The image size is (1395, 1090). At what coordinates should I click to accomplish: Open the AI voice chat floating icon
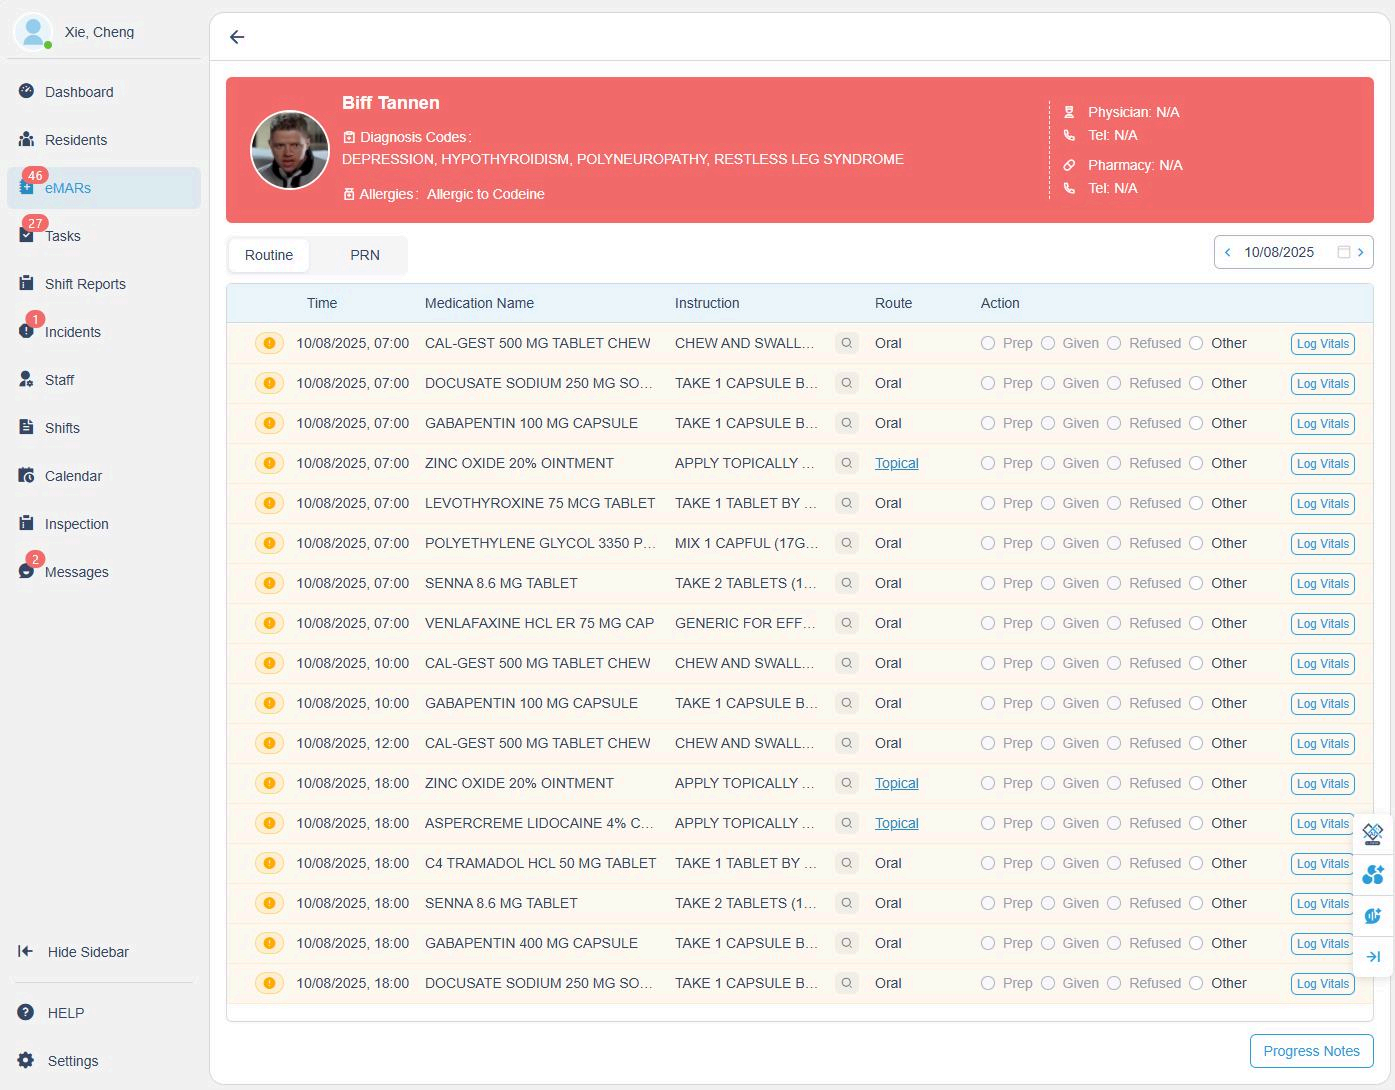pyautogui.click(x=1373, y=916)
